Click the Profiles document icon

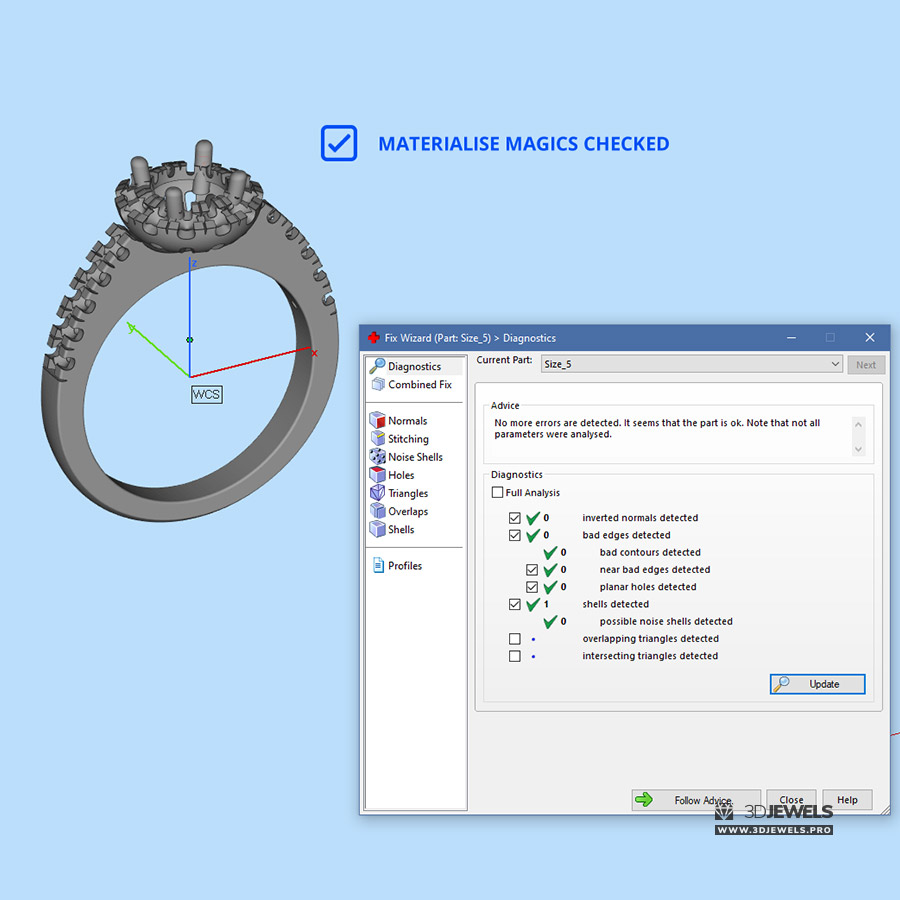coord(378,565)
